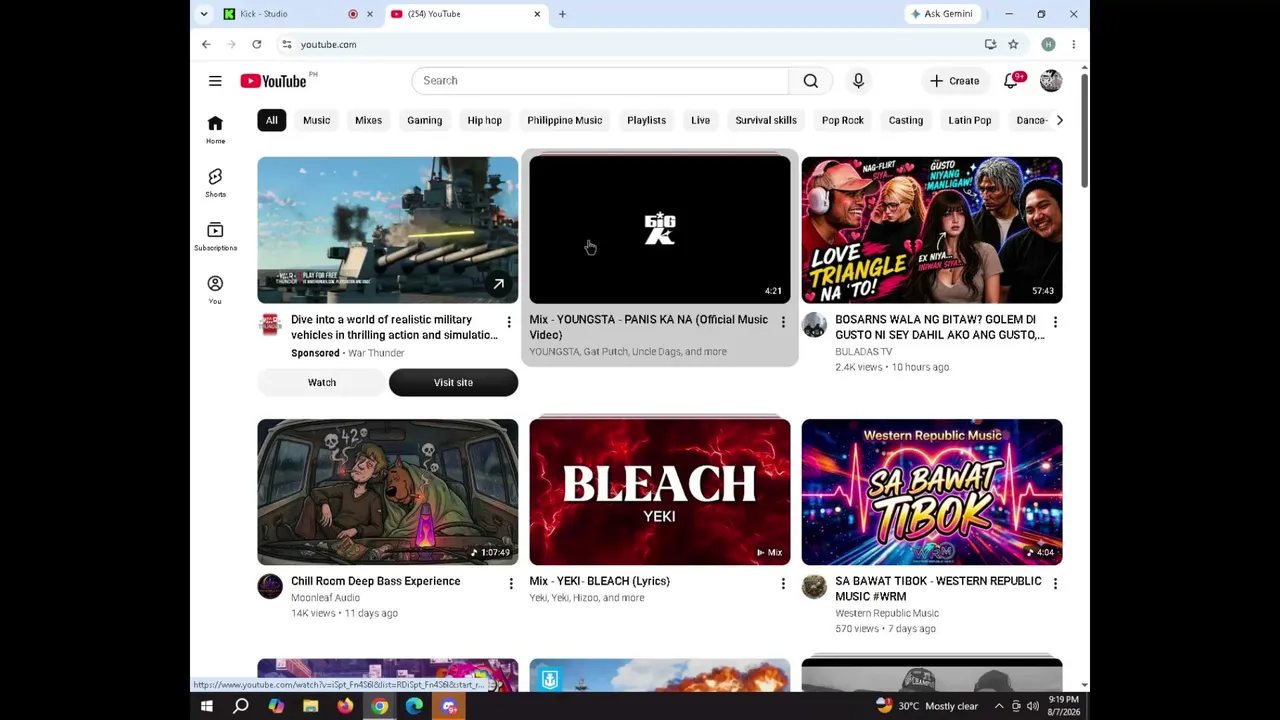Select the Survival skills filter chip
The image size is (1280, 720).
(x=766, y=120)
